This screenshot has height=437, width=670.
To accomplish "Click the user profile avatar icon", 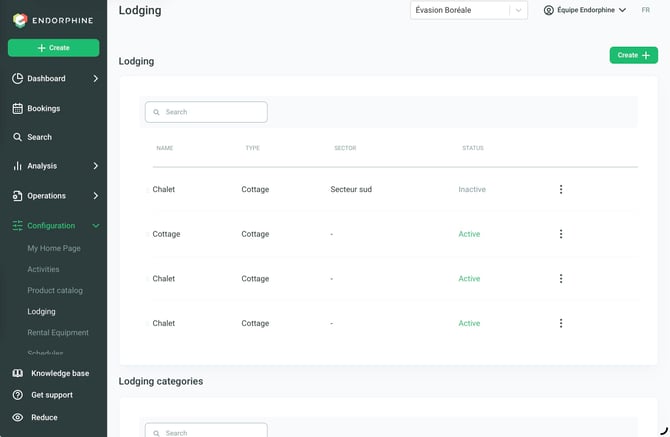I will click(549, 10).
